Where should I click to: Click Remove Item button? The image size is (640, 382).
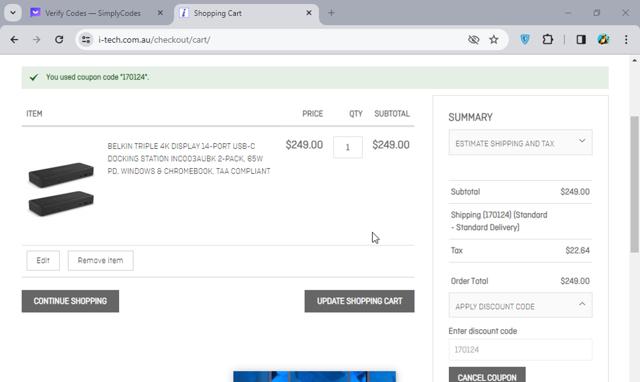(x=100, y=260)
